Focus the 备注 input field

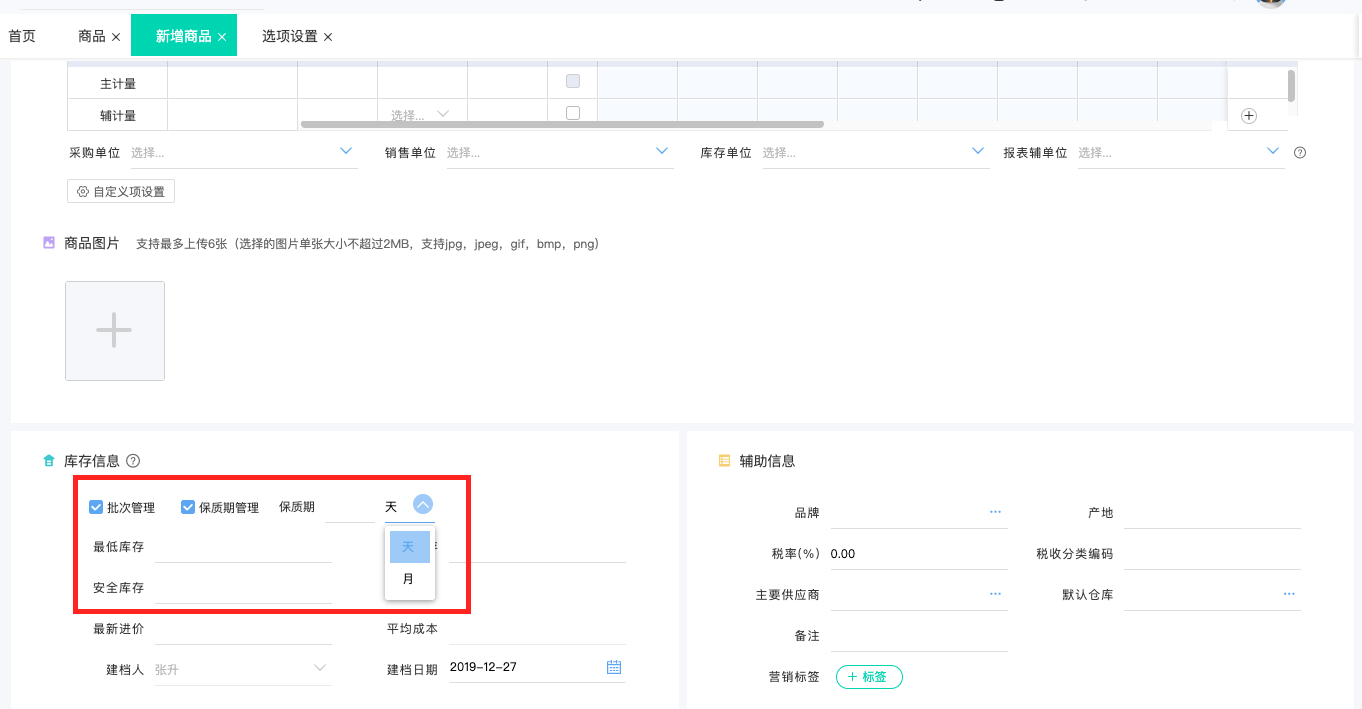[x=919, y=636]
